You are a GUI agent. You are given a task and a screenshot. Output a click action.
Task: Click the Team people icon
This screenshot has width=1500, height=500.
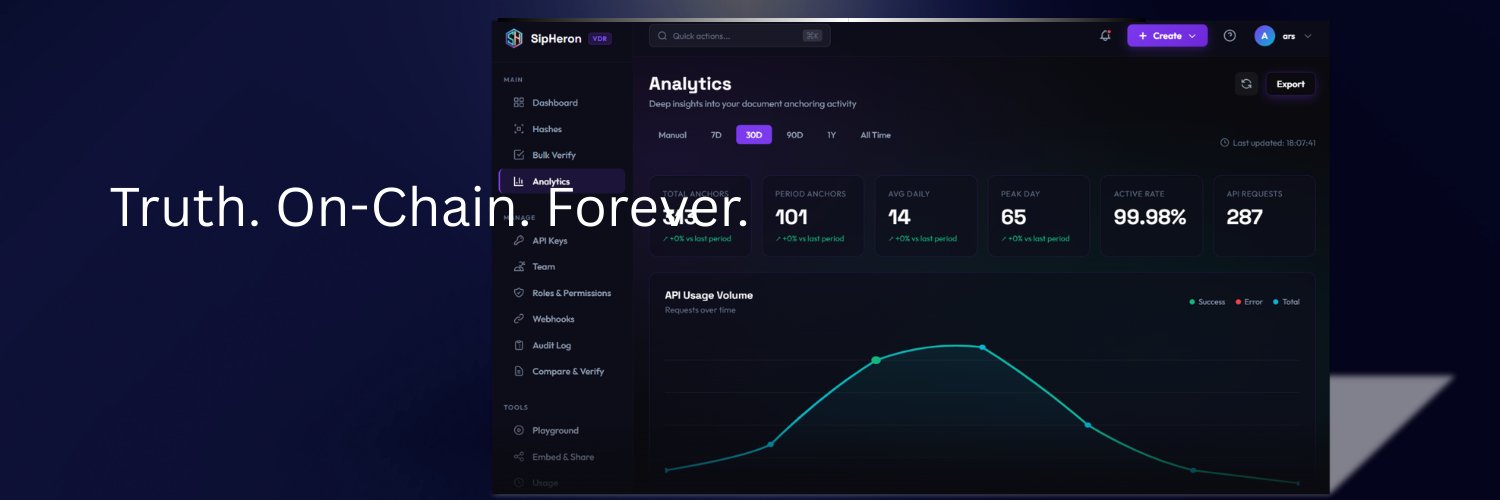pyautogui.click(x=518, y=267)
